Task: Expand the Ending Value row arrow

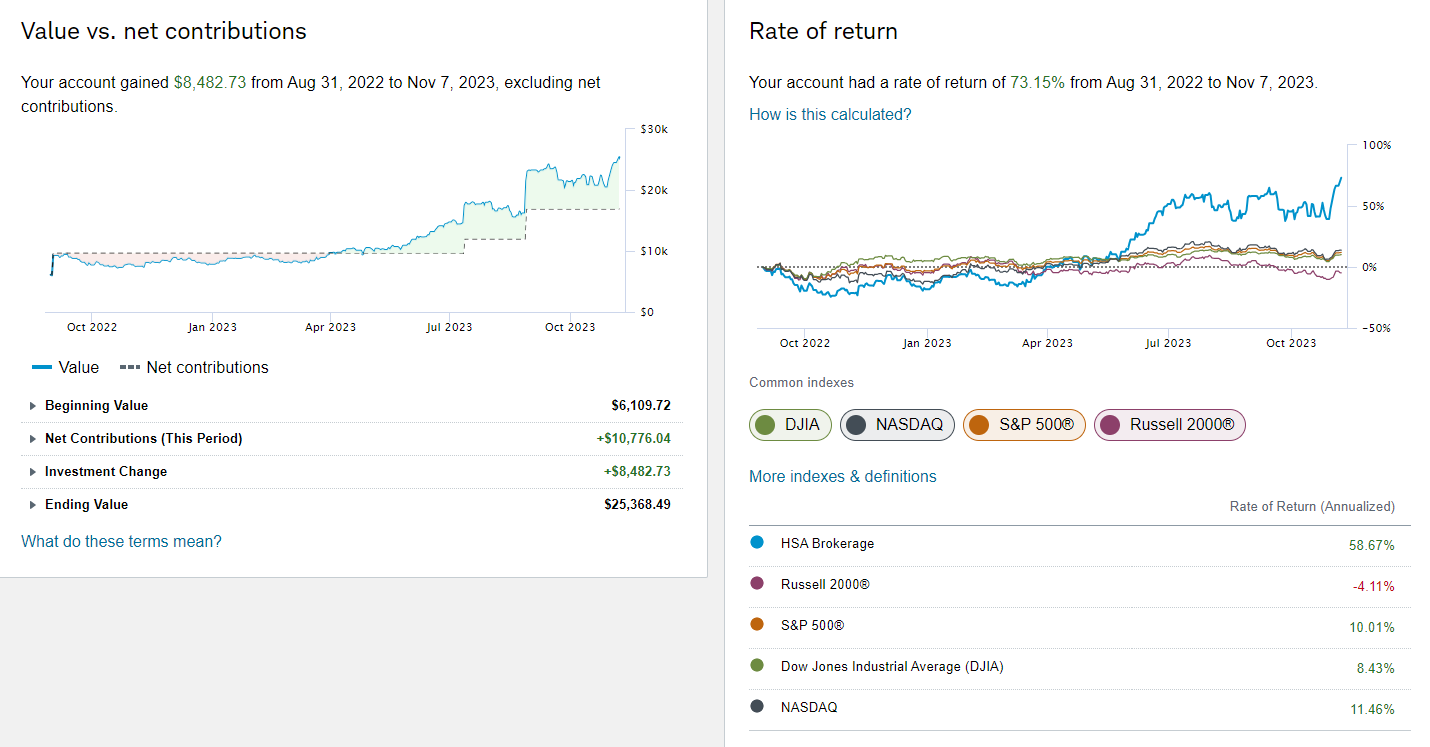Action: click(x=34, y=505)
